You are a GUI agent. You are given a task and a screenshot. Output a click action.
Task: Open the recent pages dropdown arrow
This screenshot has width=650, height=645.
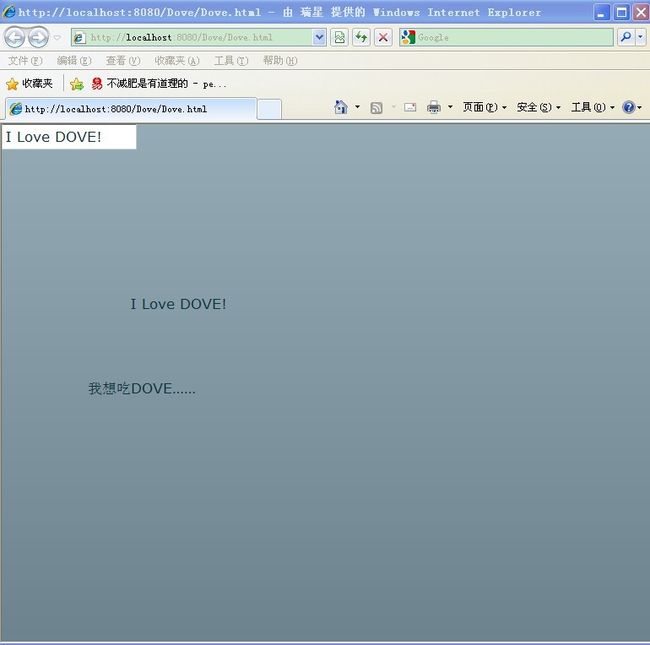[x=57, y=38]
